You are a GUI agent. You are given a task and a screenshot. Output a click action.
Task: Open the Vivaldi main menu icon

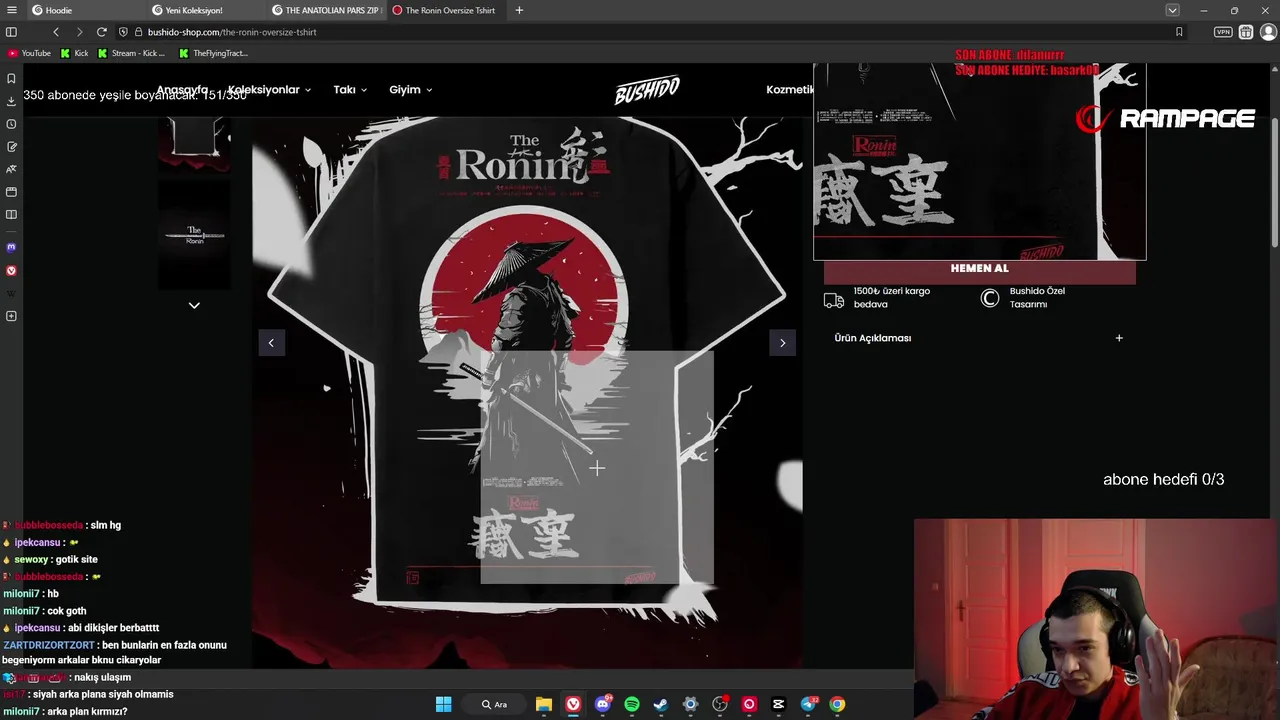tap(11, 10)
